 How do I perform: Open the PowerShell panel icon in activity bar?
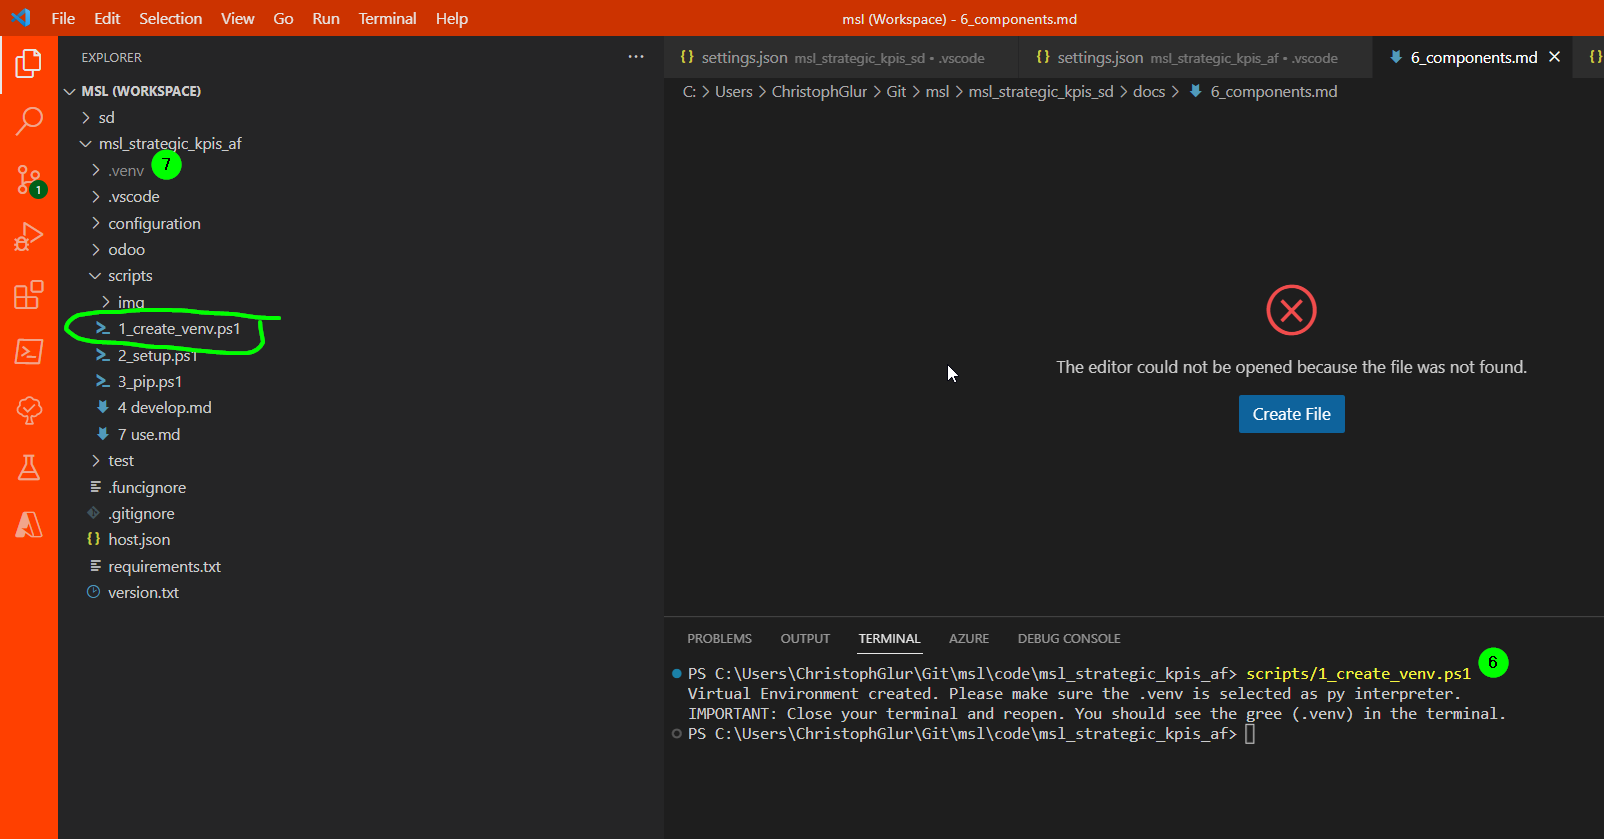click(x=29, y=352)
